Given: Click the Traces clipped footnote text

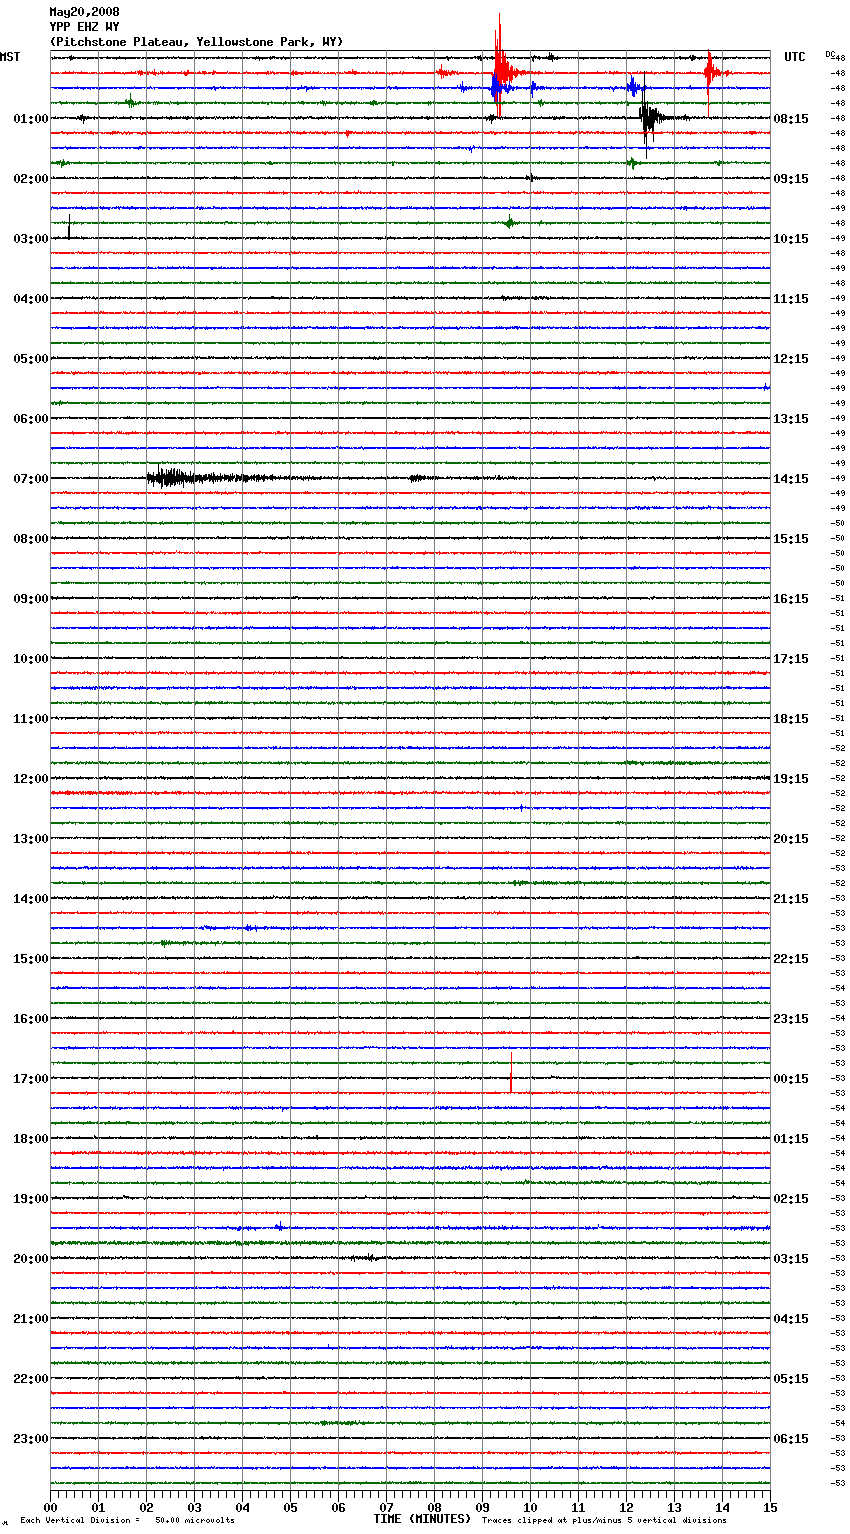Looking at the screenshot, I should [x=604, y=1521].
